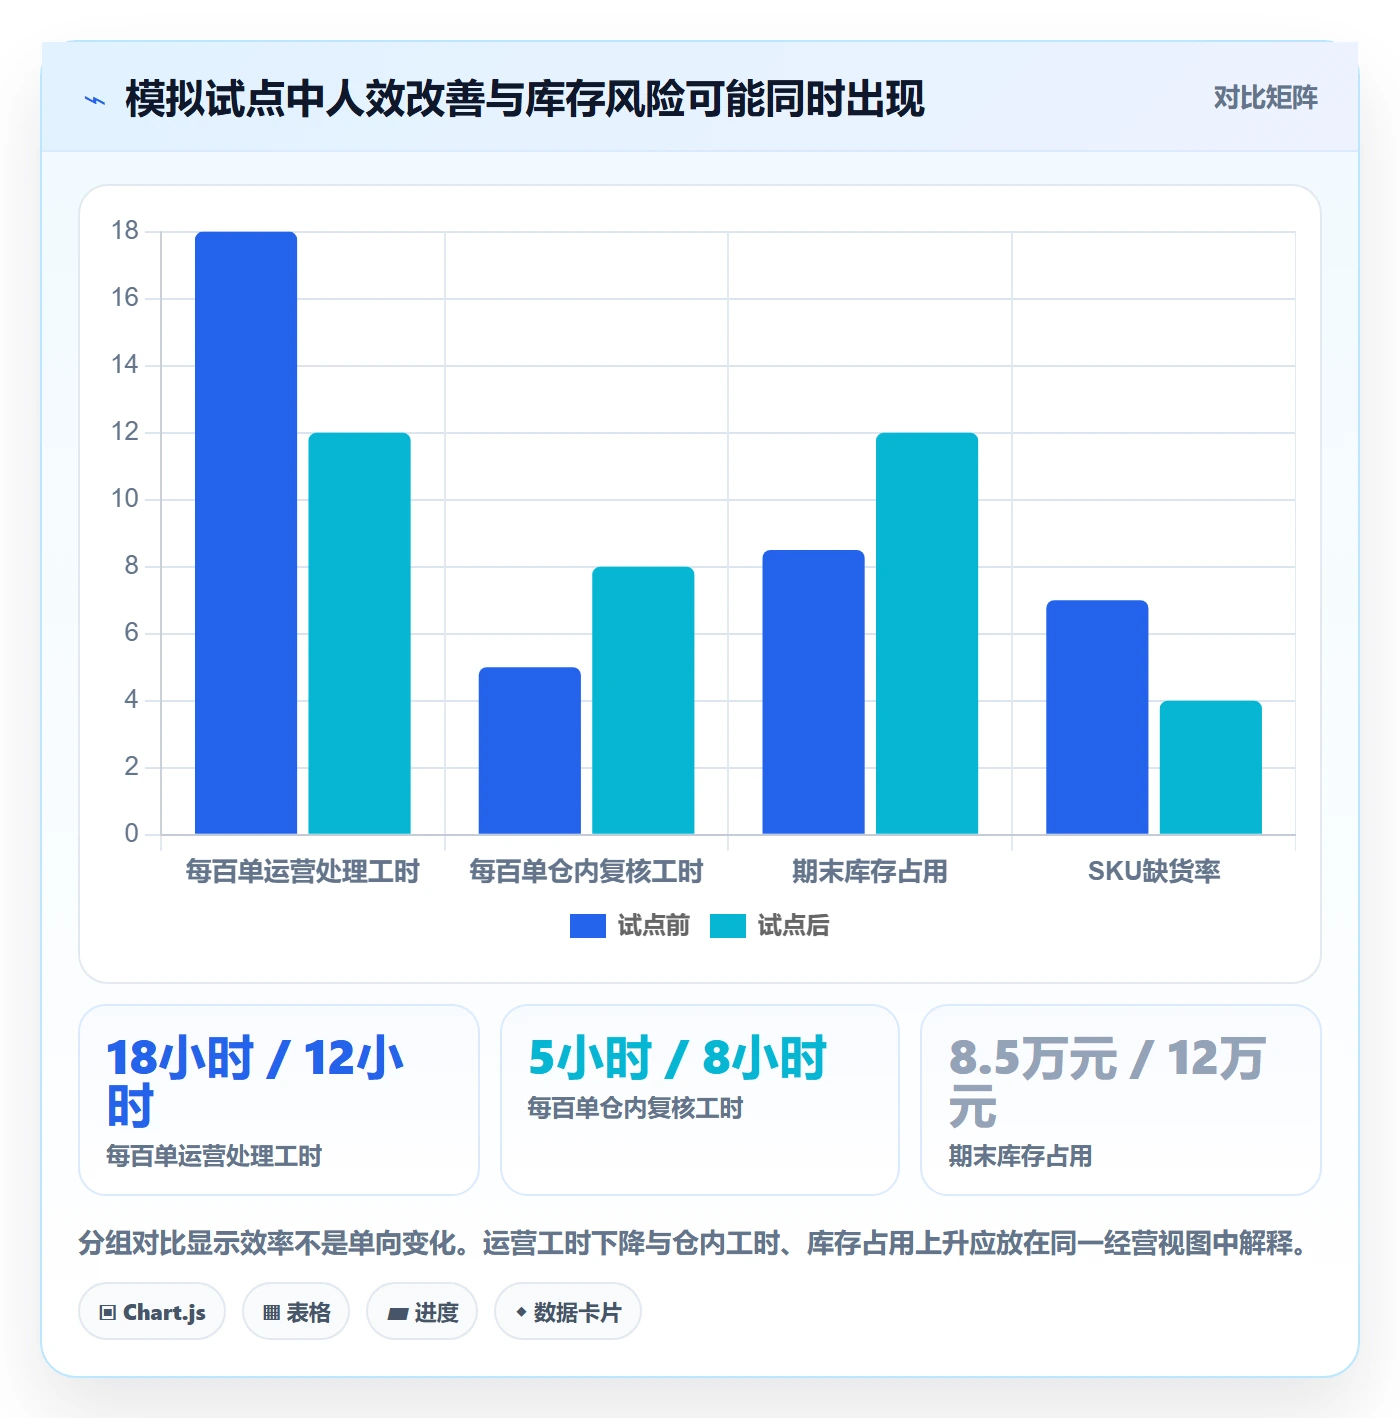Click the y-axis value 0
Image resolution: width=1400 pixels, height=1418 pixels.
point(131,833)
